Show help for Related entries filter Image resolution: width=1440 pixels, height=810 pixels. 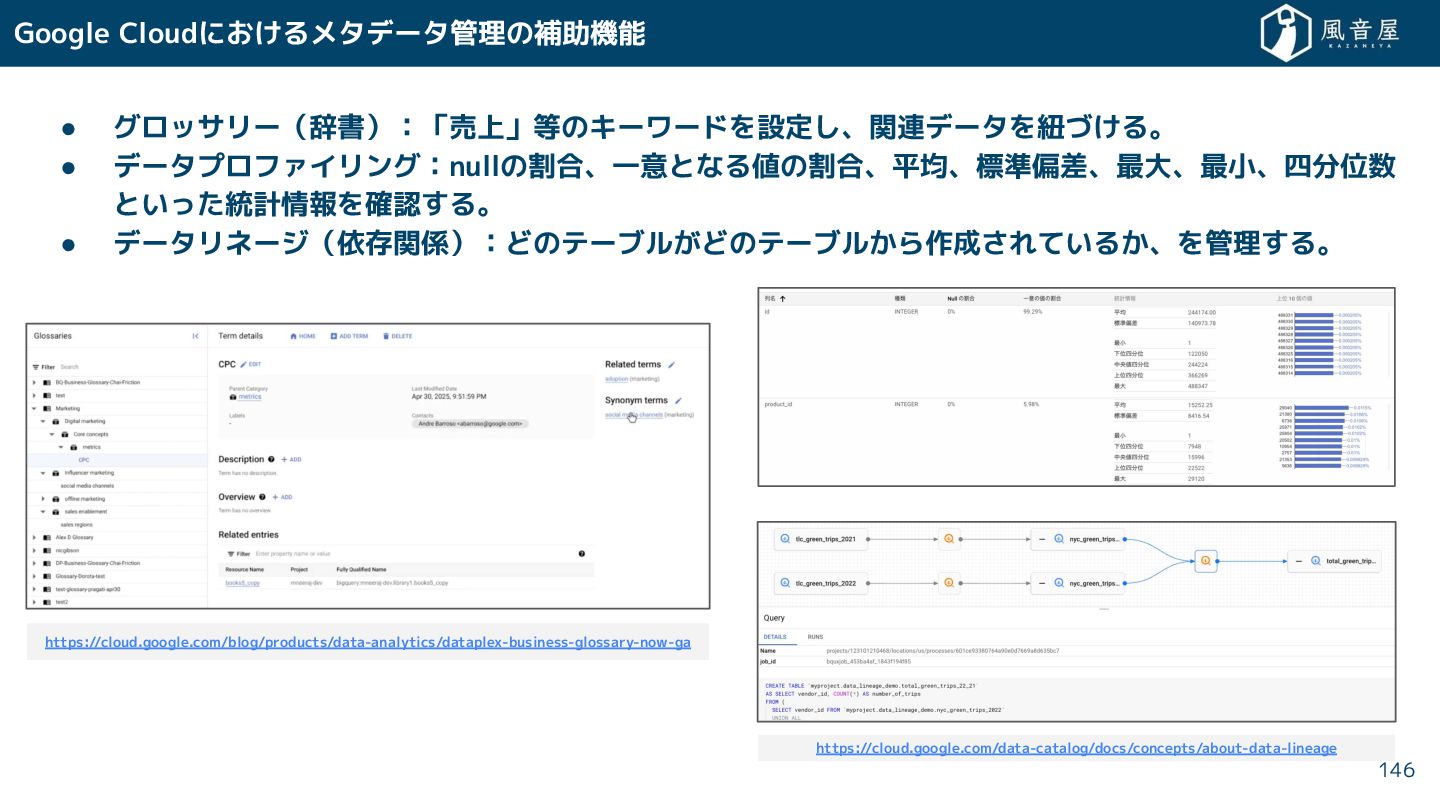[x=582, y=553]
